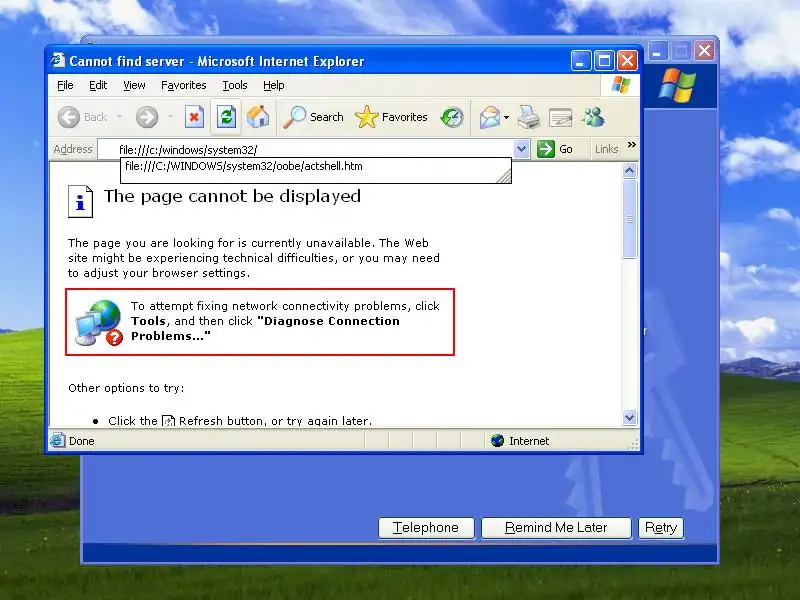Screen dimensions: 800x600
Task: Open the Help menu
Action: tap(273, 85)
